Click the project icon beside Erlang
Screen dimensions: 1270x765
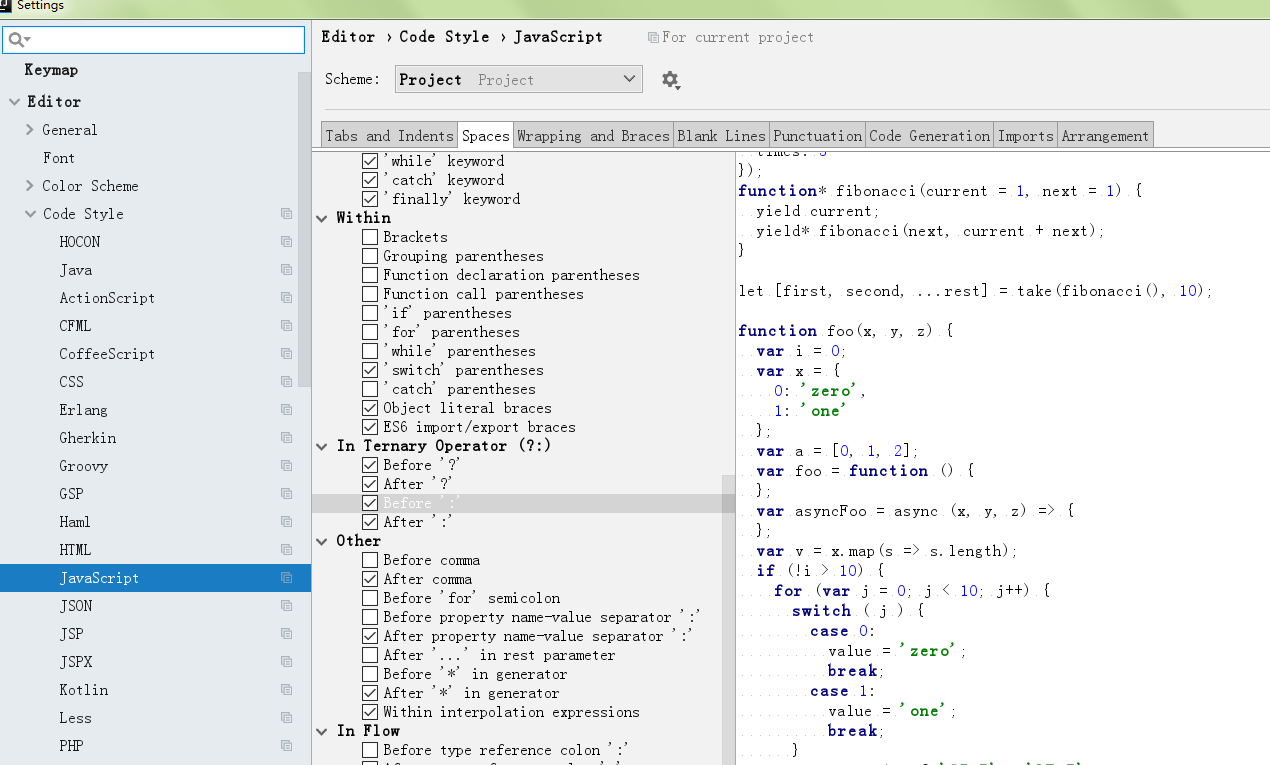[286, 410]
